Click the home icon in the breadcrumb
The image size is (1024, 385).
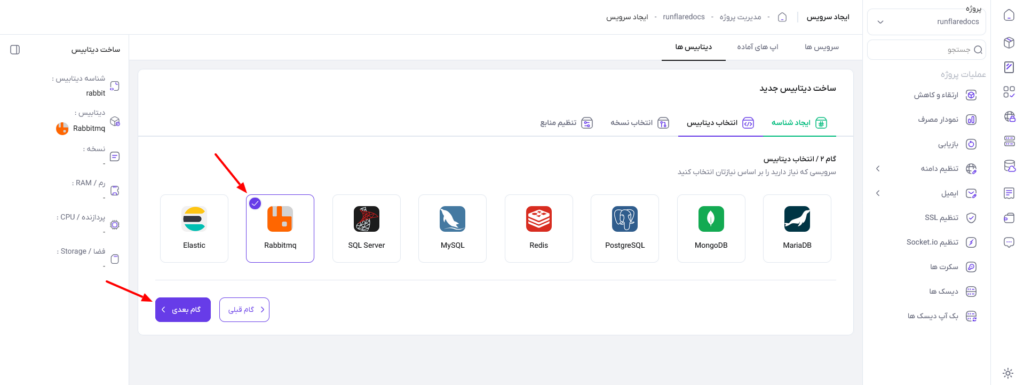click(x=782, y=17)
